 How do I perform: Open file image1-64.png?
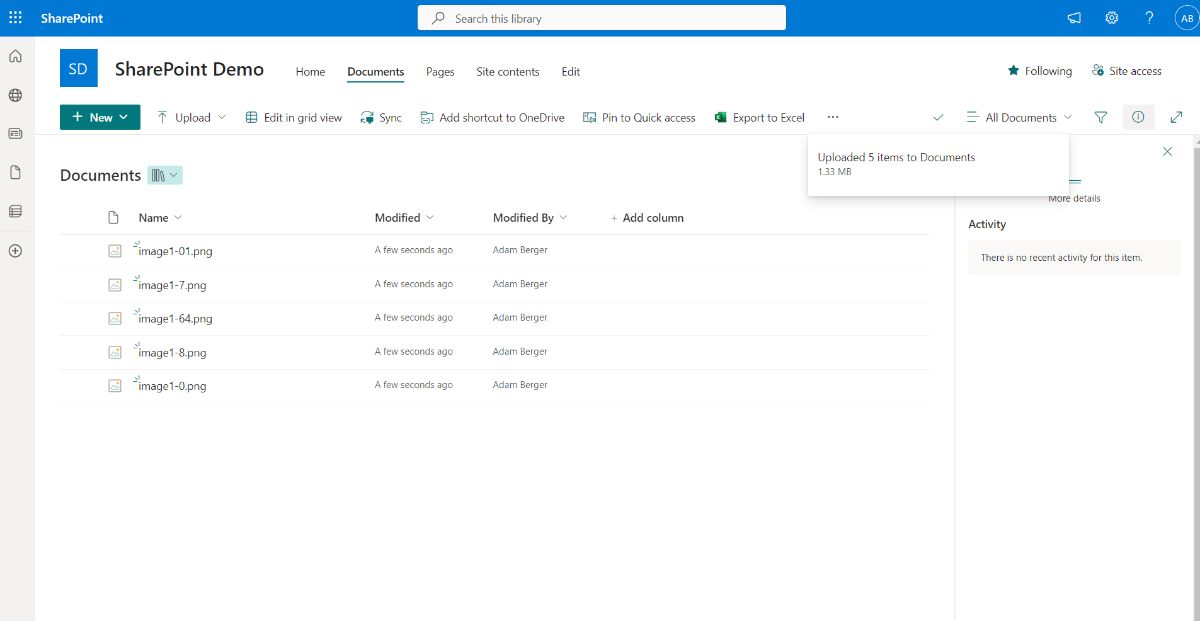(175, 318)
